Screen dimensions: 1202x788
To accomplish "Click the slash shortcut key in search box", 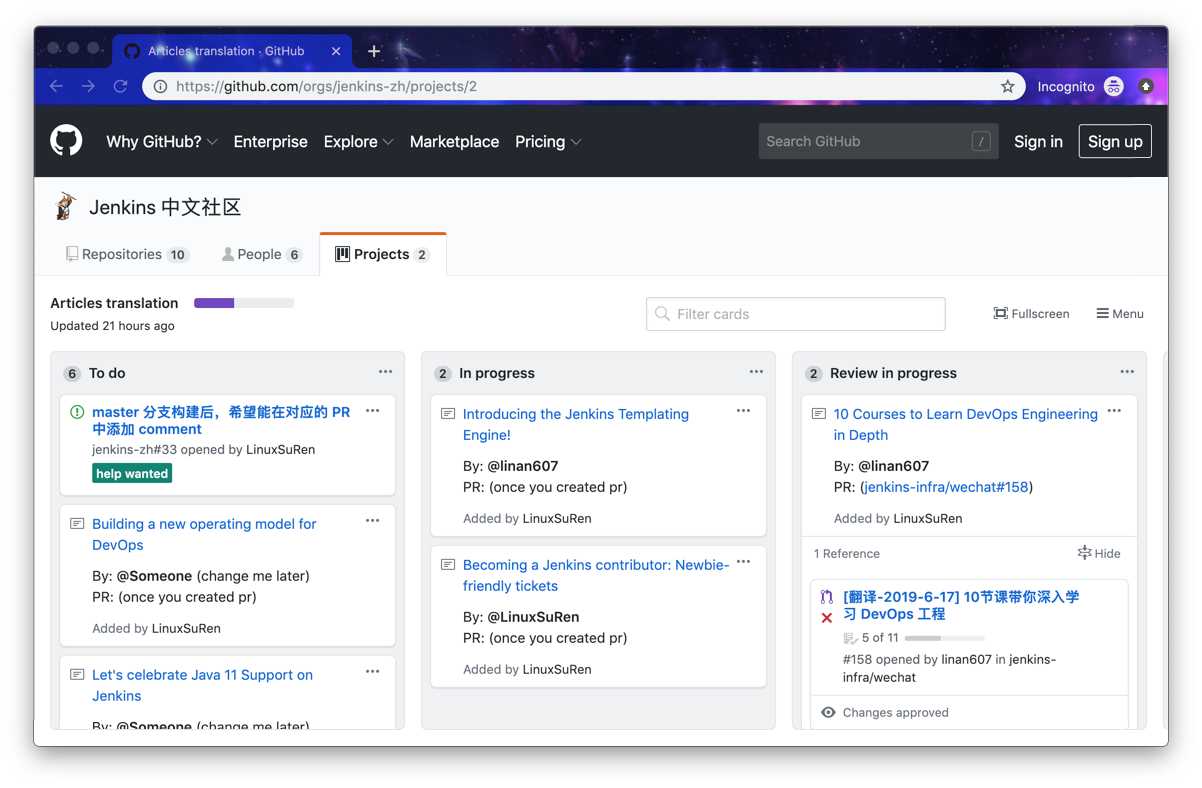I will pos(981,142).
